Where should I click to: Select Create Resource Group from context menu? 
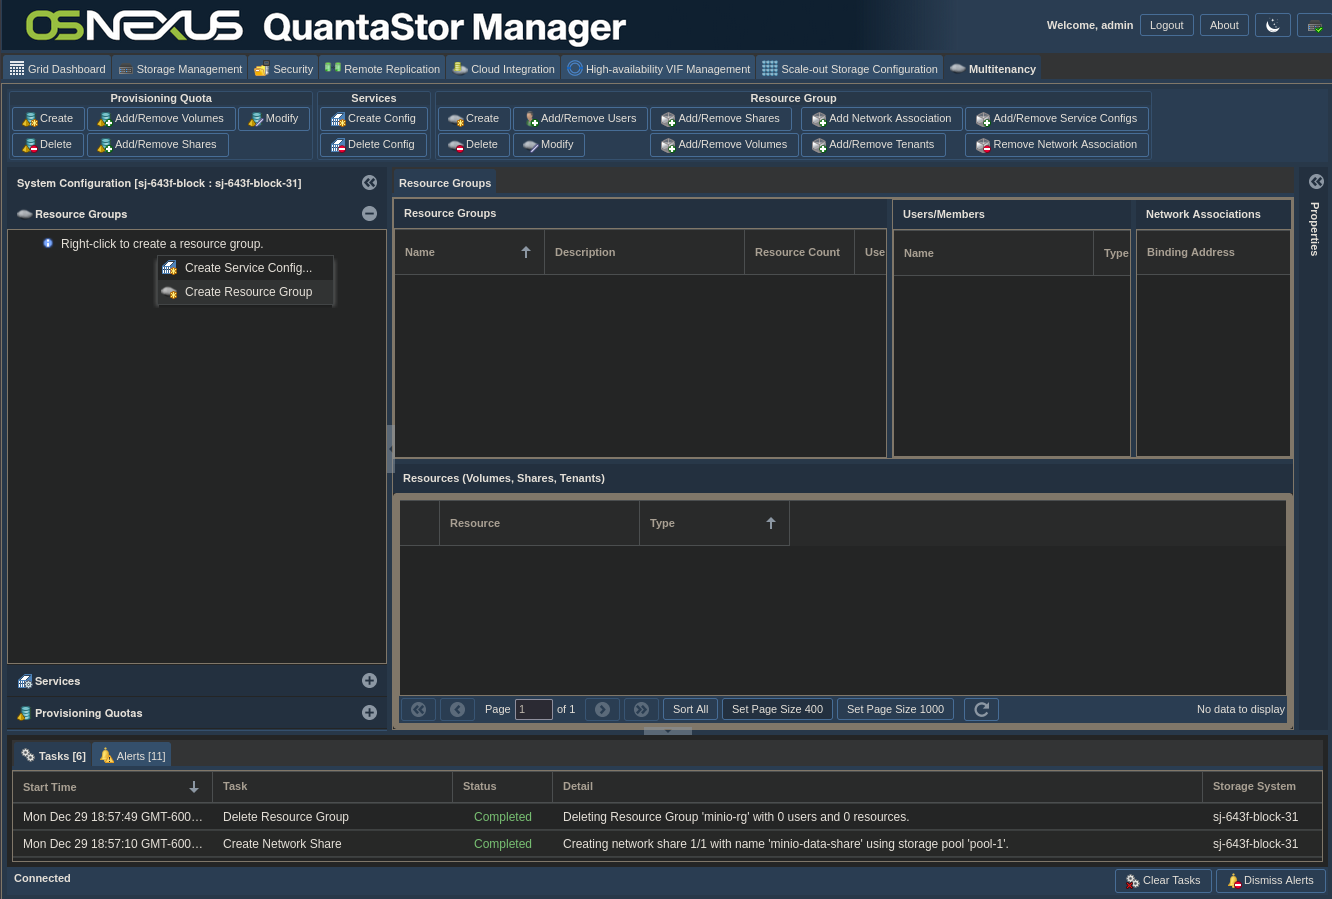pyautogui.click(x=247, y=292)
